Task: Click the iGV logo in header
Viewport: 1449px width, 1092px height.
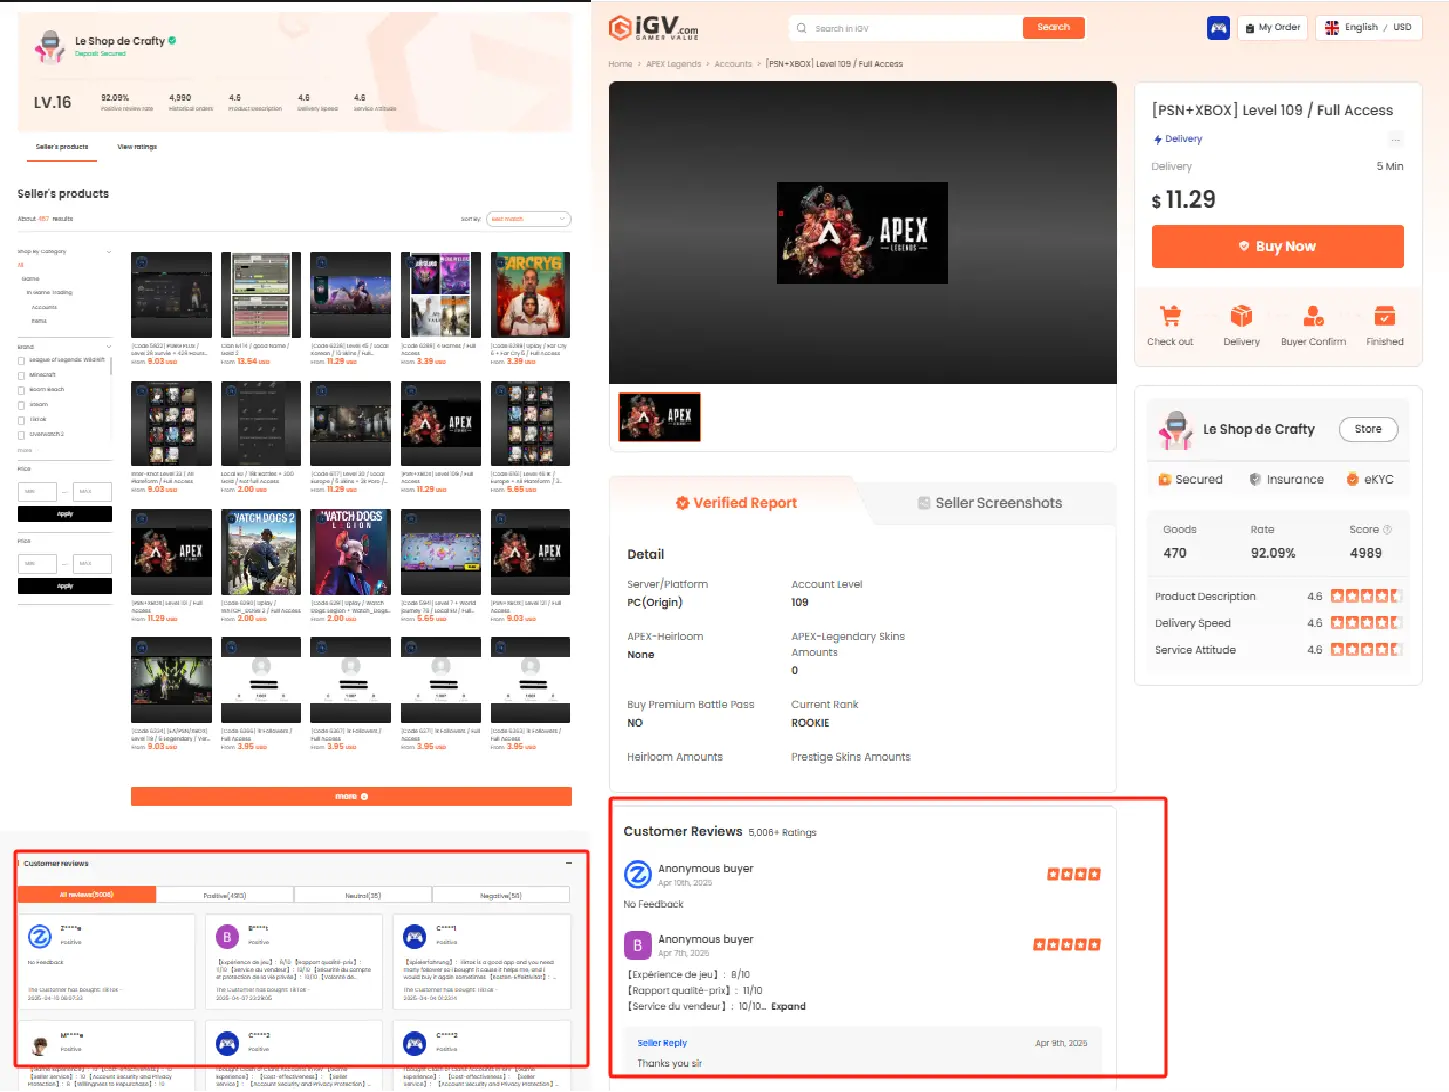Action: (x=654, y=27)
